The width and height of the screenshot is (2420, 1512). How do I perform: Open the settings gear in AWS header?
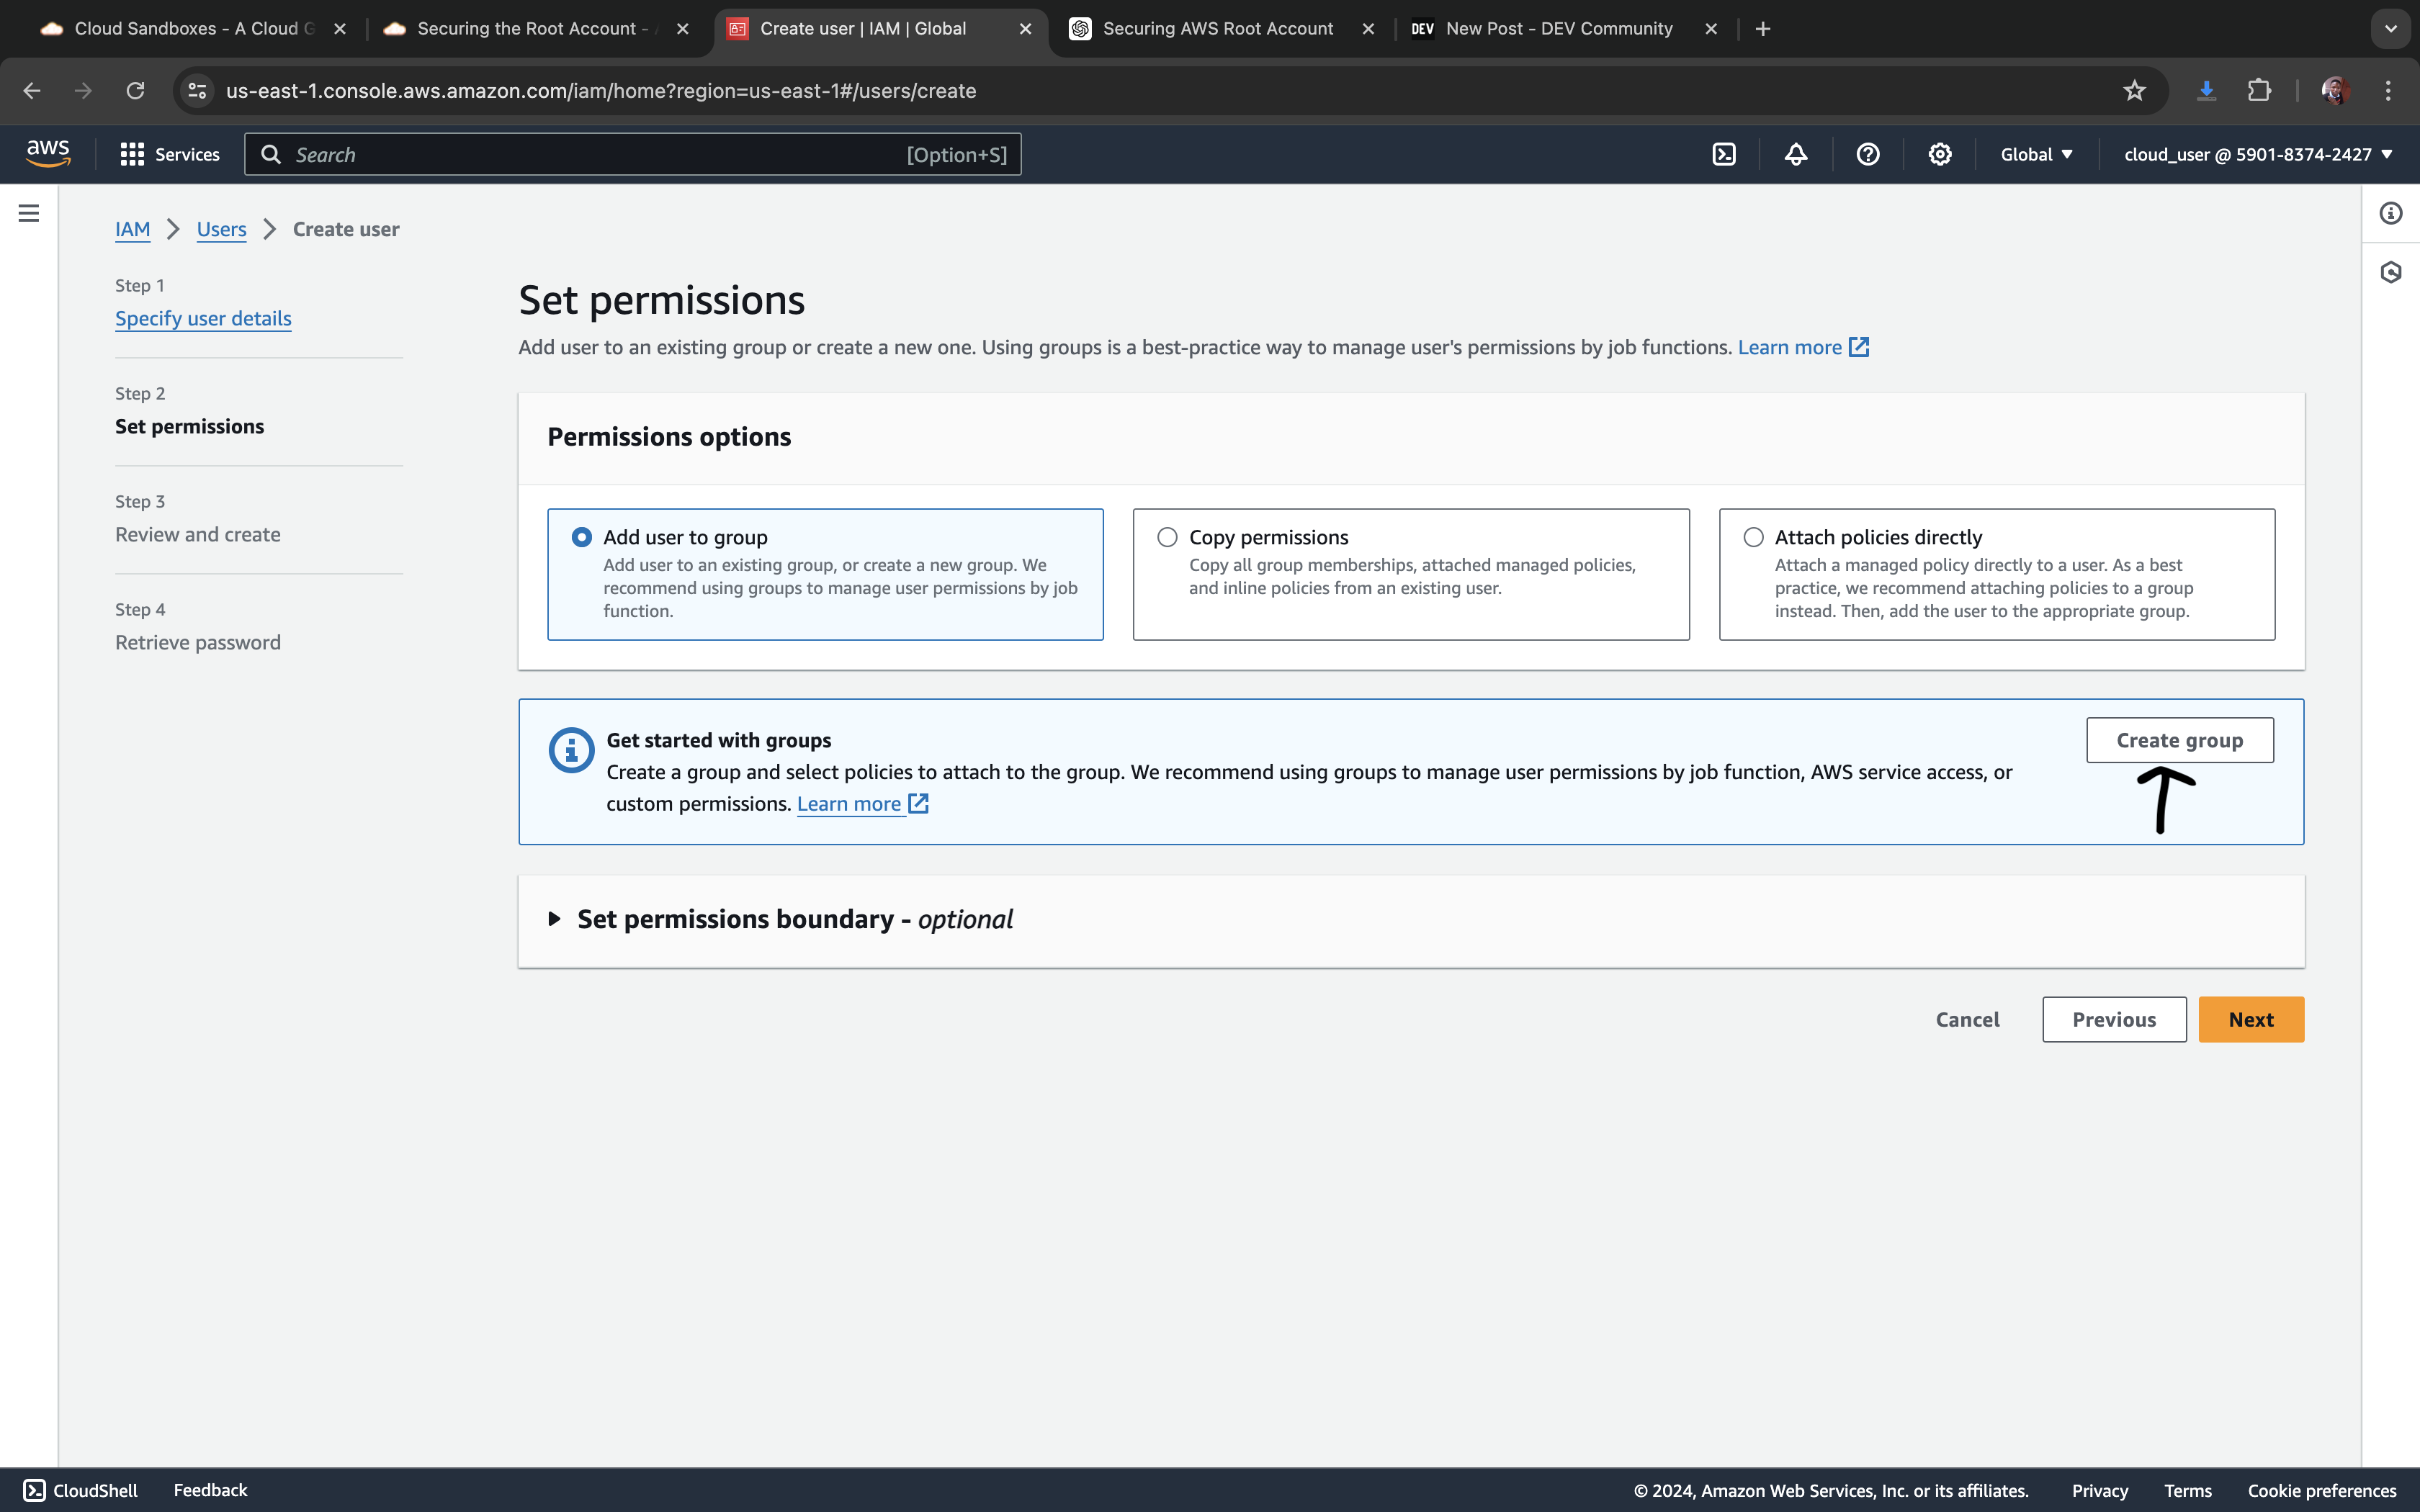1940,154
